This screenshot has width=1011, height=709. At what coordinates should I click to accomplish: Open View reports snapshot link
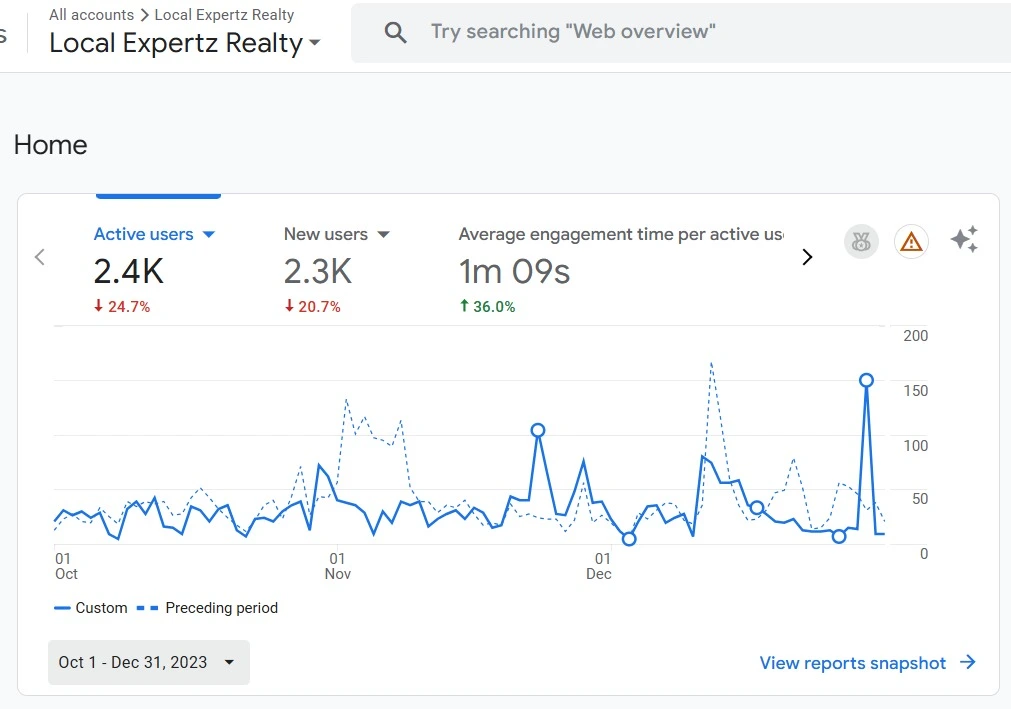click(852, 662)
